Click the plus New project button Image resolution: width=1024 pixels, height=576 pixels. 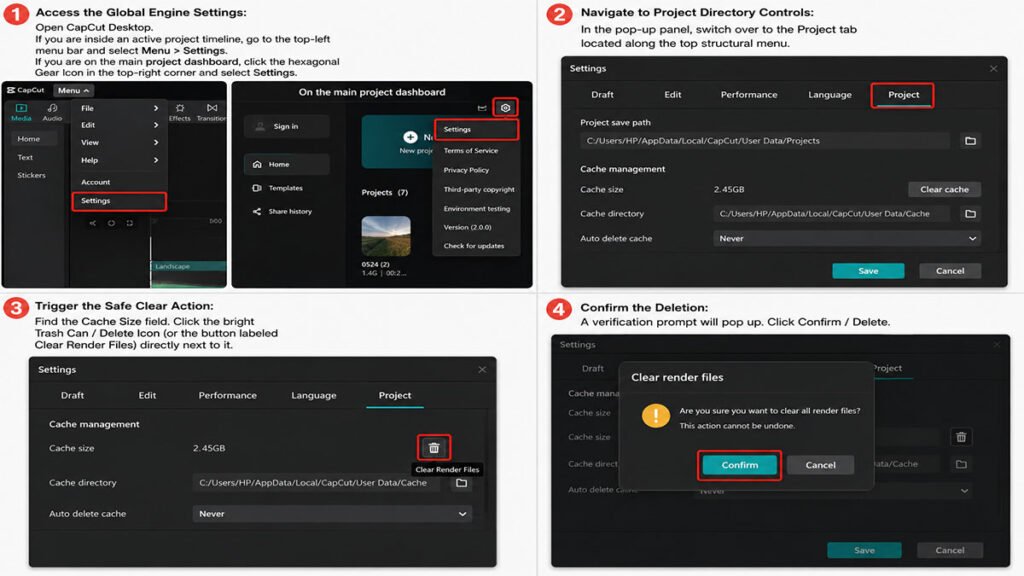[410, 137]
